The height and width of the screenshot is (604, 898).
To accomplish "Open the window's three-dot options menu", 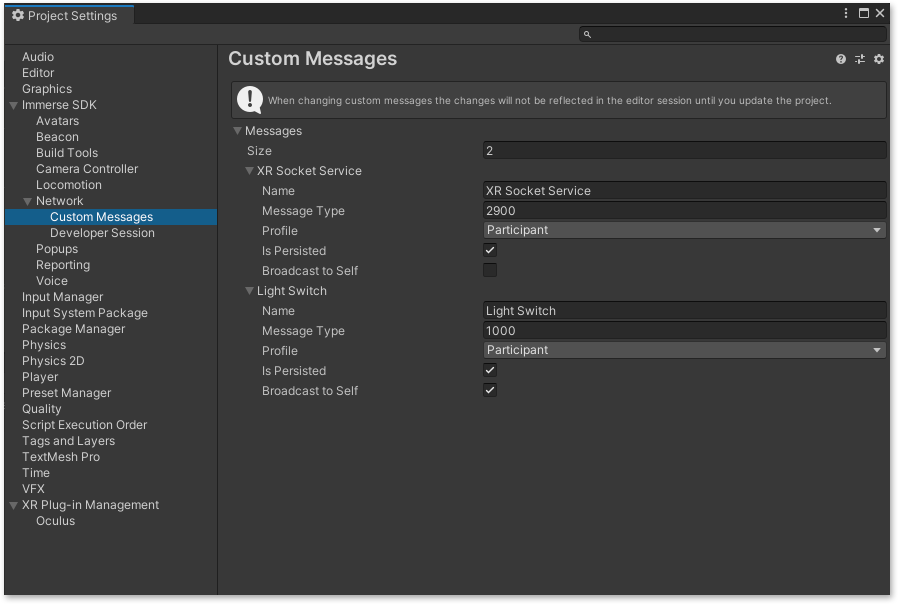I will pyautogui.click(x=846, y=13).
